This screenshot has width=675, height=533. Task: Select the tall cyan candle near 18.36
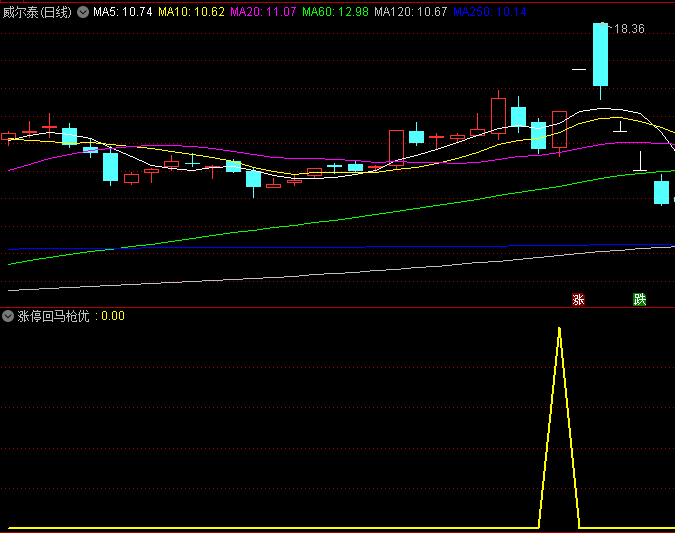(601, 55)
